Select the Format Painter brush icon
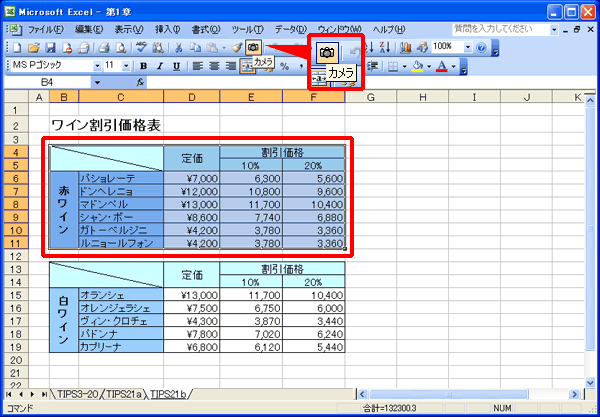 point(237,47)
